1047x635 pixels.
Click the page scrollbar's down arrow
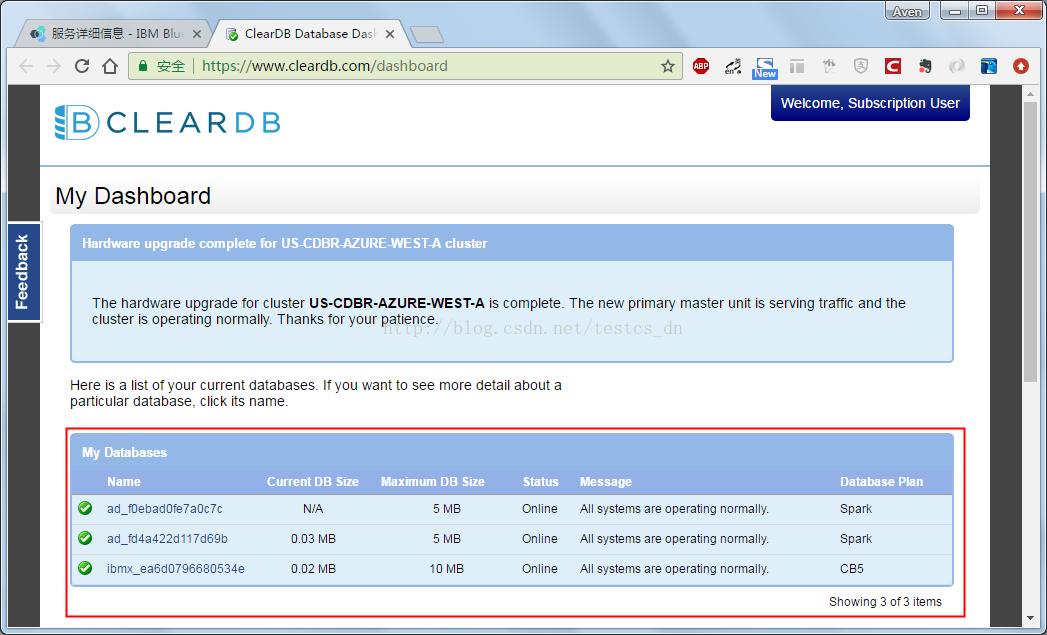1030,619
